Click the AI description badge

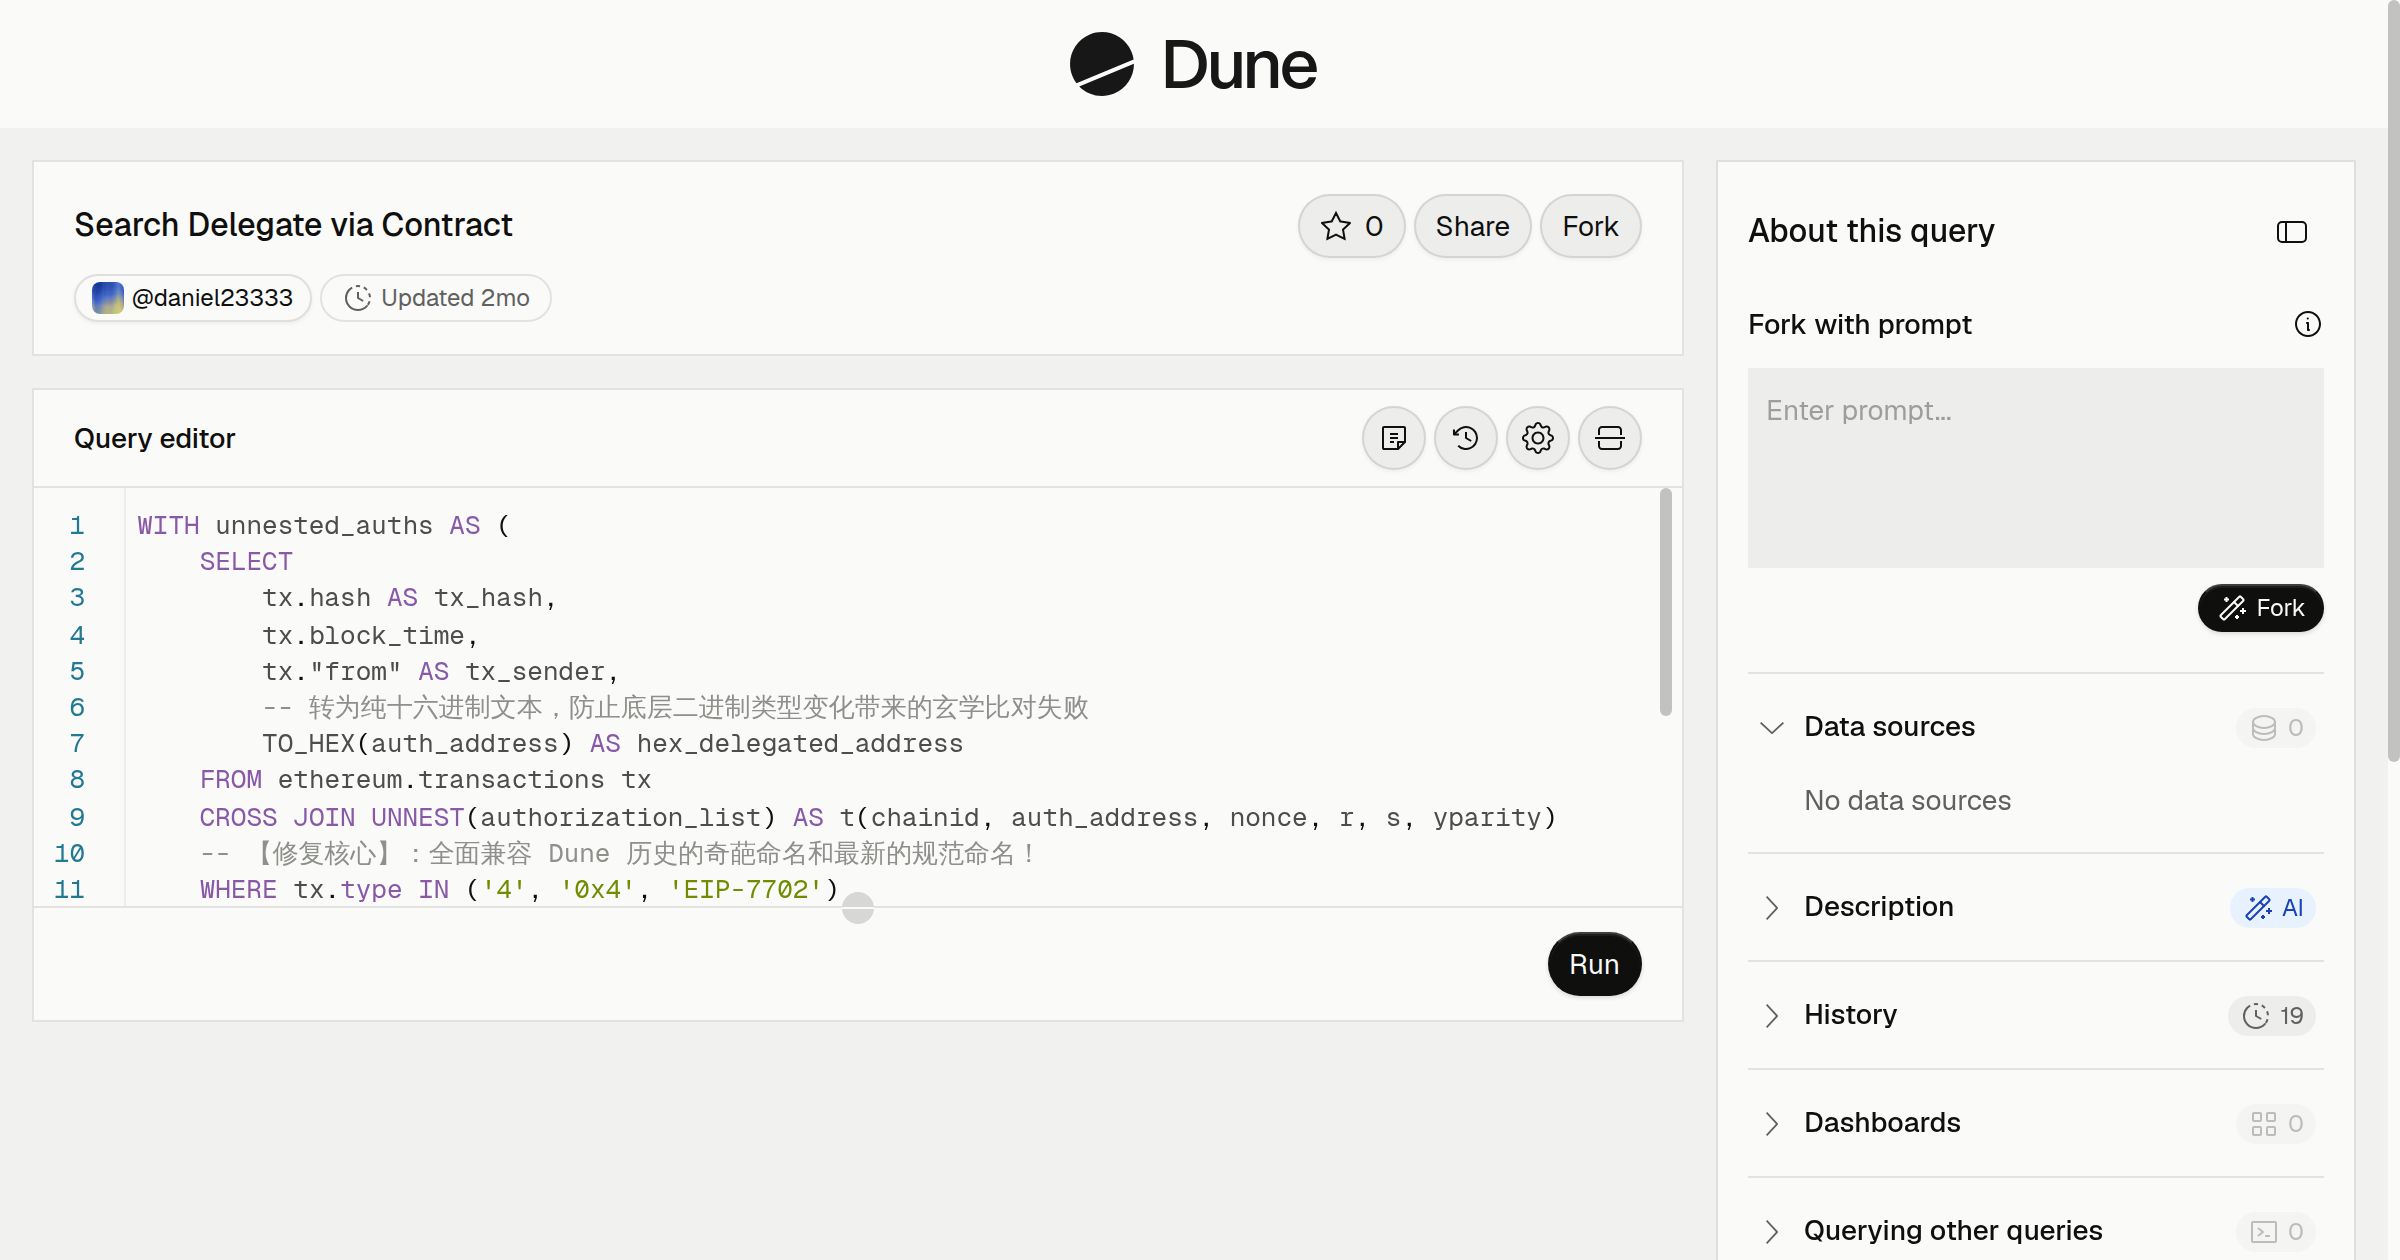(2273, 907)
